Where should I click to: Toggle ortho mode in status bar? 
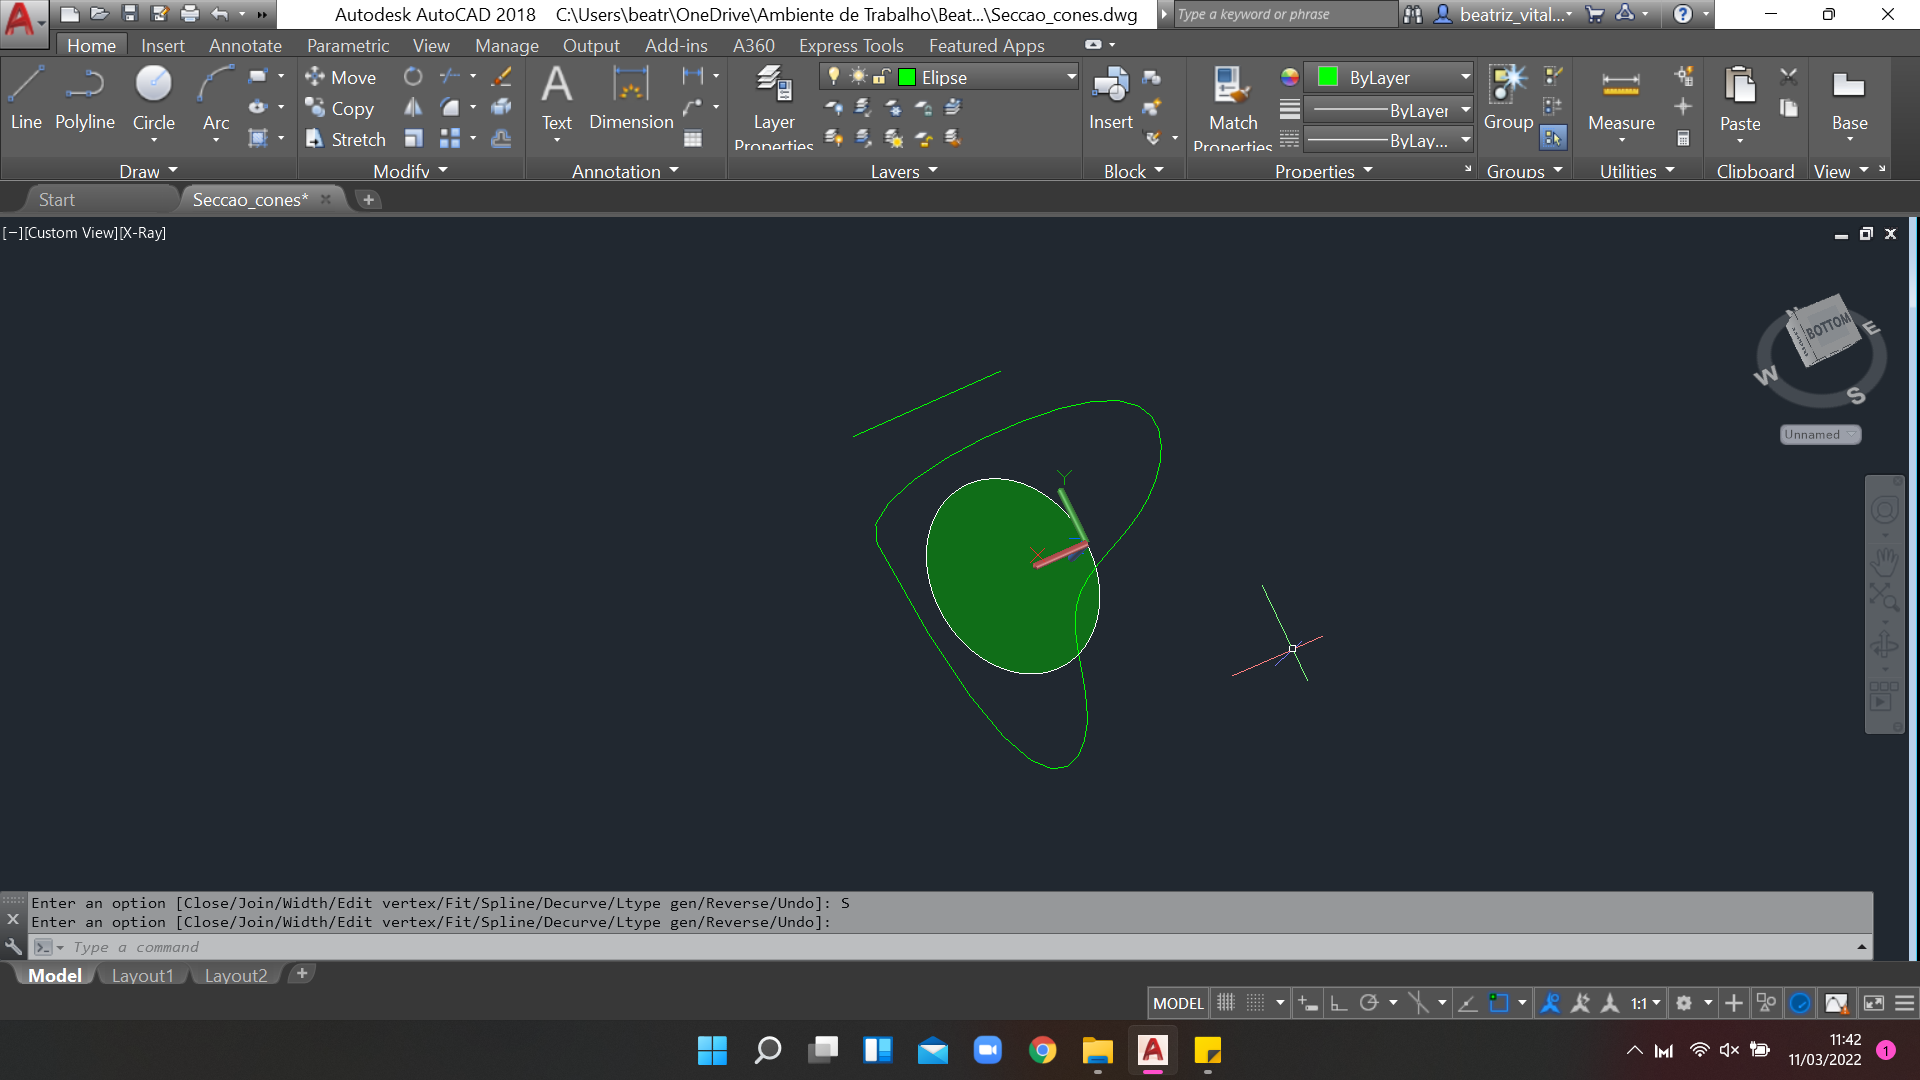(x=1339, y=1003)
